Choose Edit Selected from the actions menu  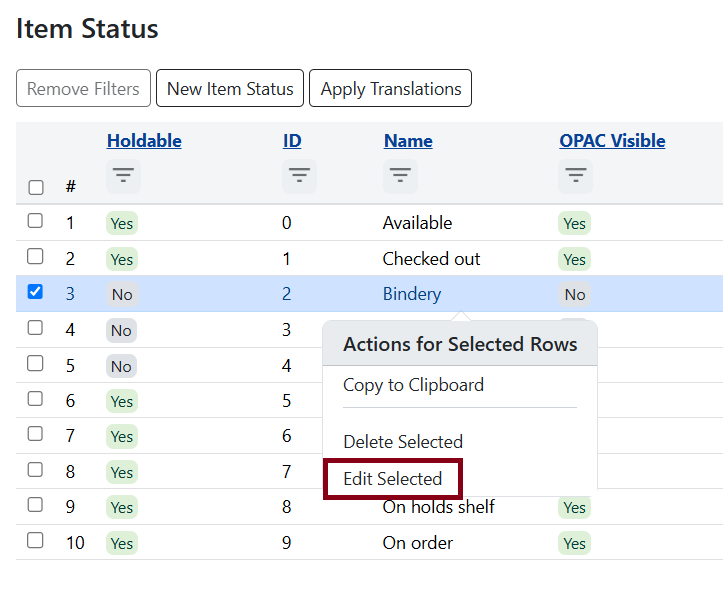point(392,479)
